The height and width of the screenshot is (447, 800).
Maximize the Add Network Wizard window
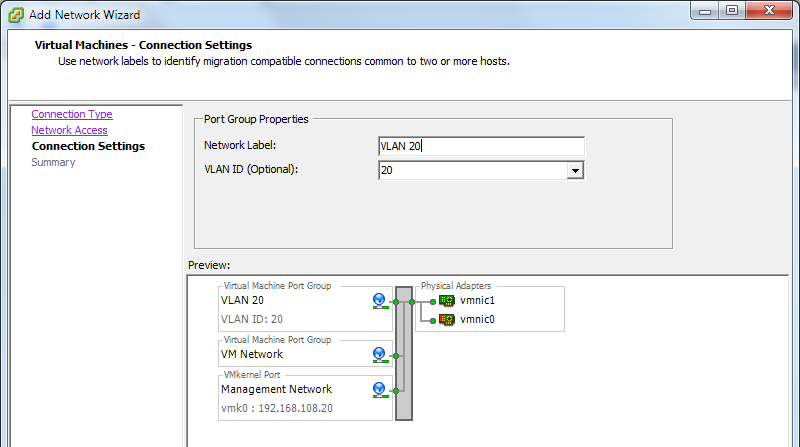tap(732, 10)
